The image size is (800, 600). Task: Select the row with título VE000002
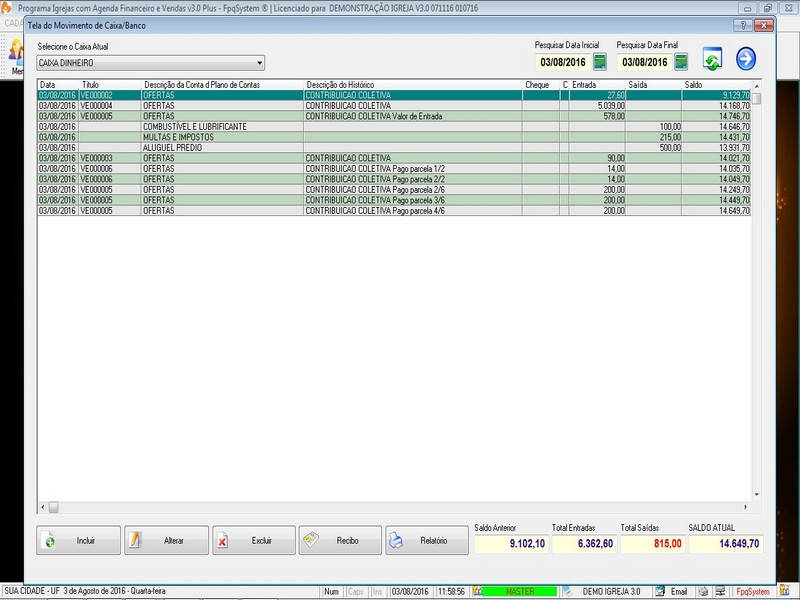[394, 95]
